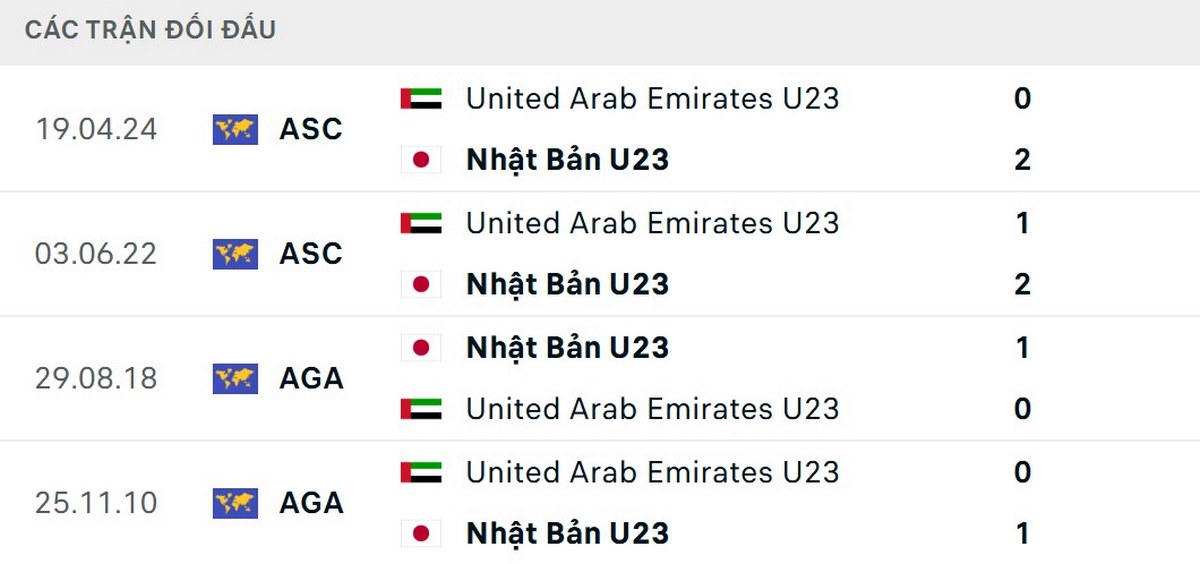The image size is (1200, 564).
Task: Click the "CÁC TRẬN ĐỐI ĐẦU" section header
Action: (150, 30)
